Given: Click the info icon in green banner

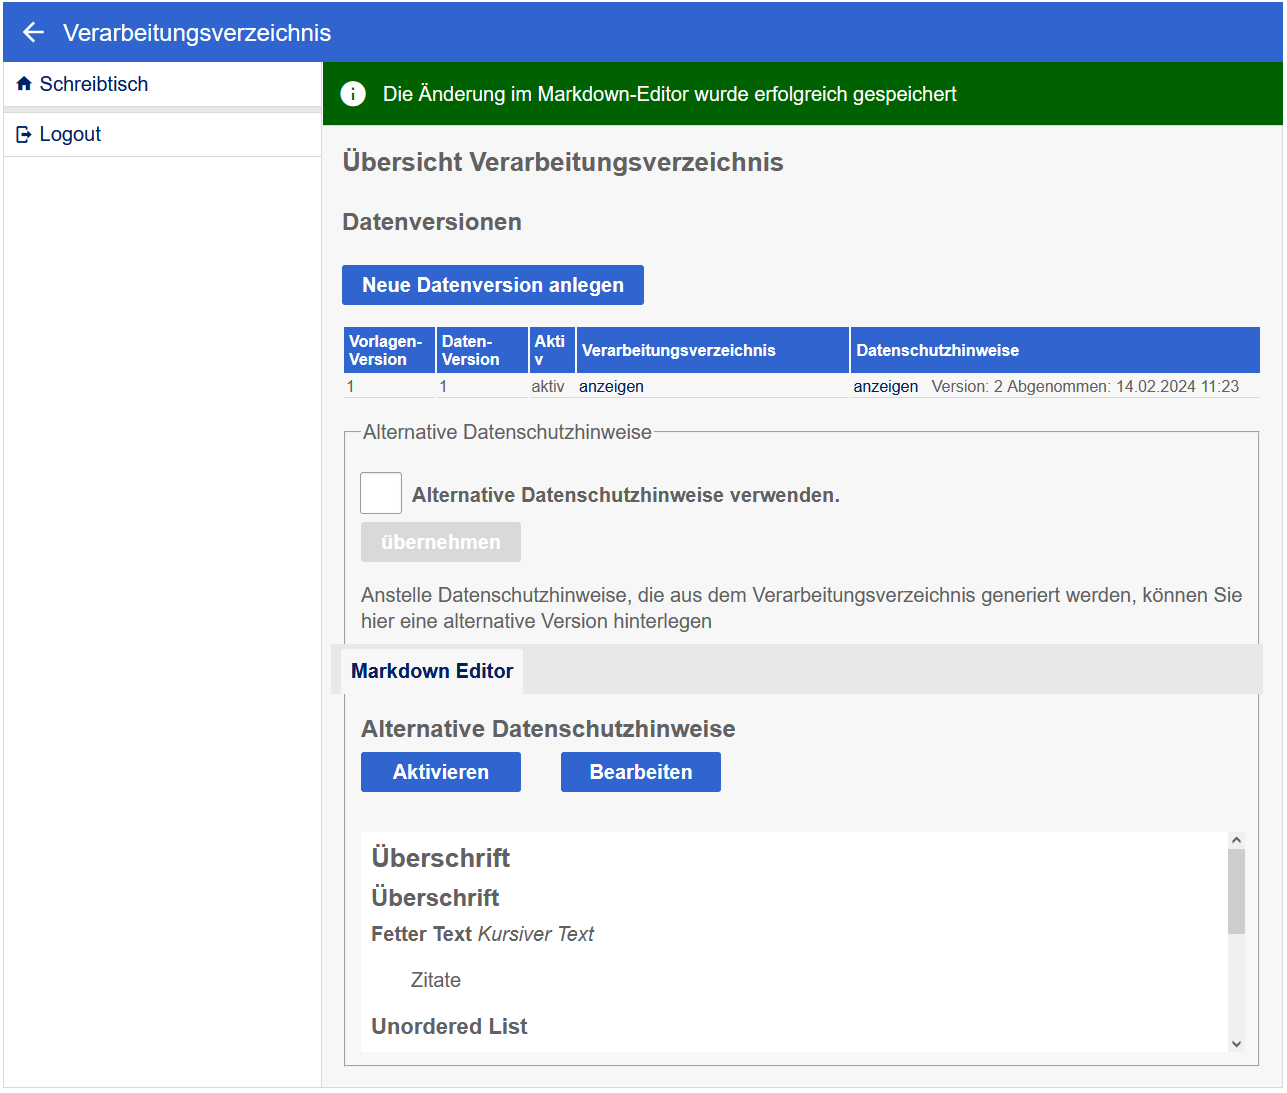Looking at the screenshot, I should click(353, 94).
